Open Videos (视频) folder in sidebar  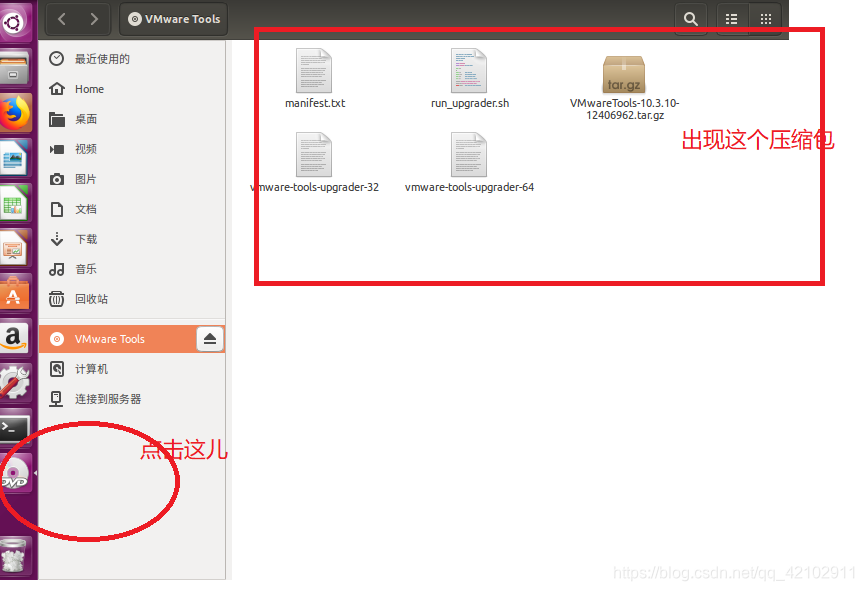(x=132, y=149)
